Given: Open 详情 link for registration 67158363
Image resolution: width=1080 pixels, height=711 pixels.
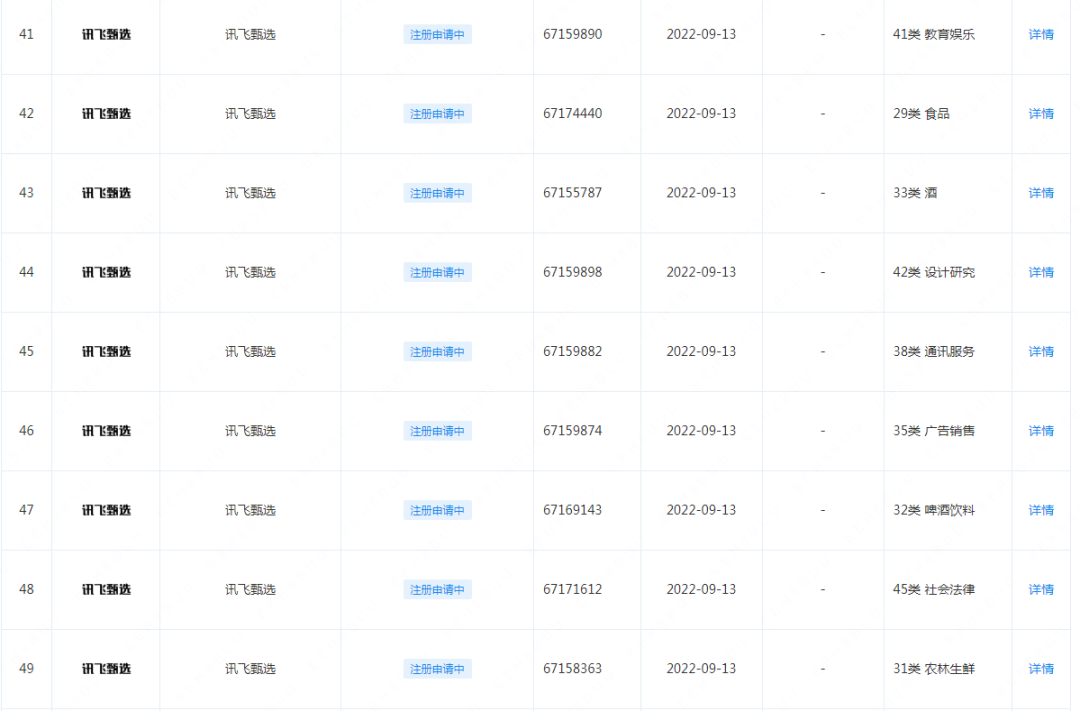Looking at the screenshot, I should coord(1041,668).
